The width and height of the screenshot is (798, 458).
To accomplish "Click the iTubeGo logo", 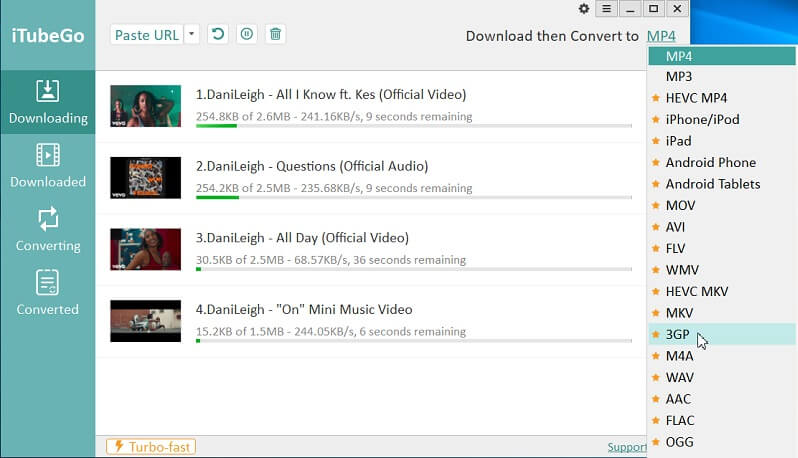I will (x=48, y=36).
